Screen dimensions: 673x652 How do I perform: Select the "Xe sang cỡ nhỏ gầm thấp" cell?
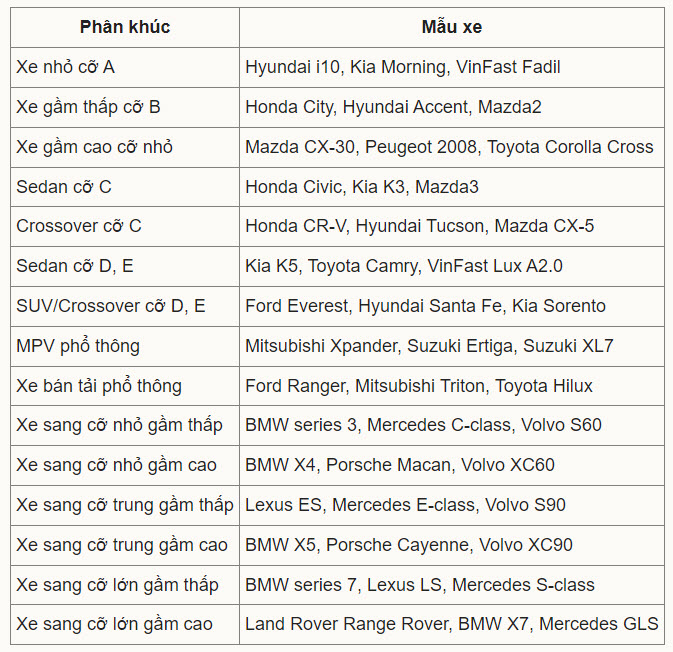click(x=120, y=425)
